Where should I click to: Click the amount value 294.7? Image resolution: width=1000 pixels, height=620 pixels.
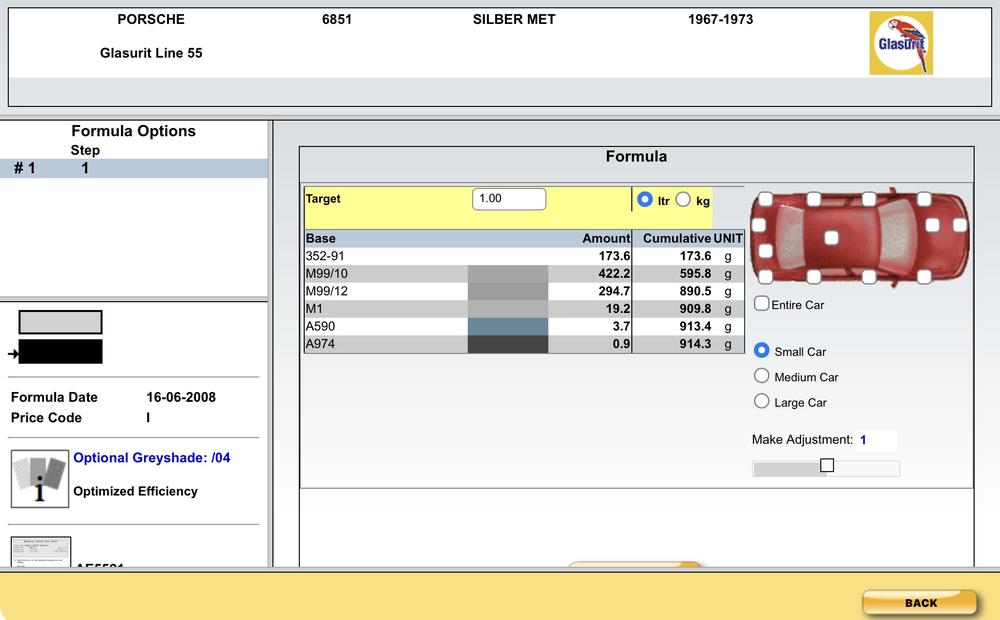(x=614, y=292)
